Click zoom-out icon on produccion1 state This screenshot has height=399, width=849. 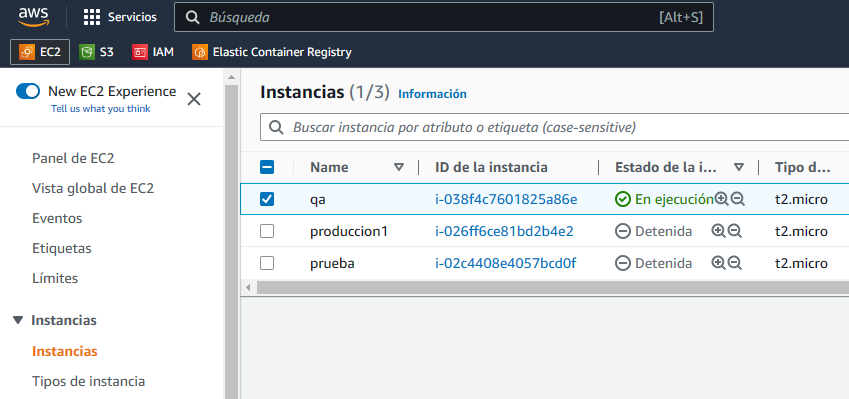tap(734, 231)
